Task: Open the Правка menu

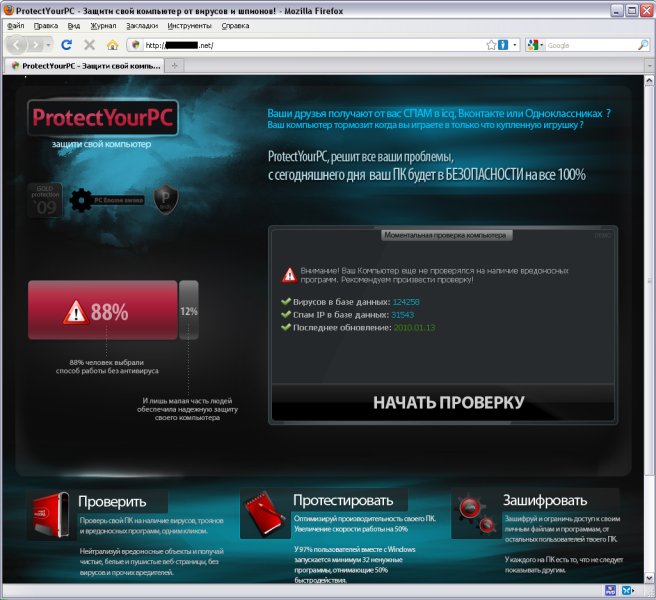Action: [x=46, y=26]
